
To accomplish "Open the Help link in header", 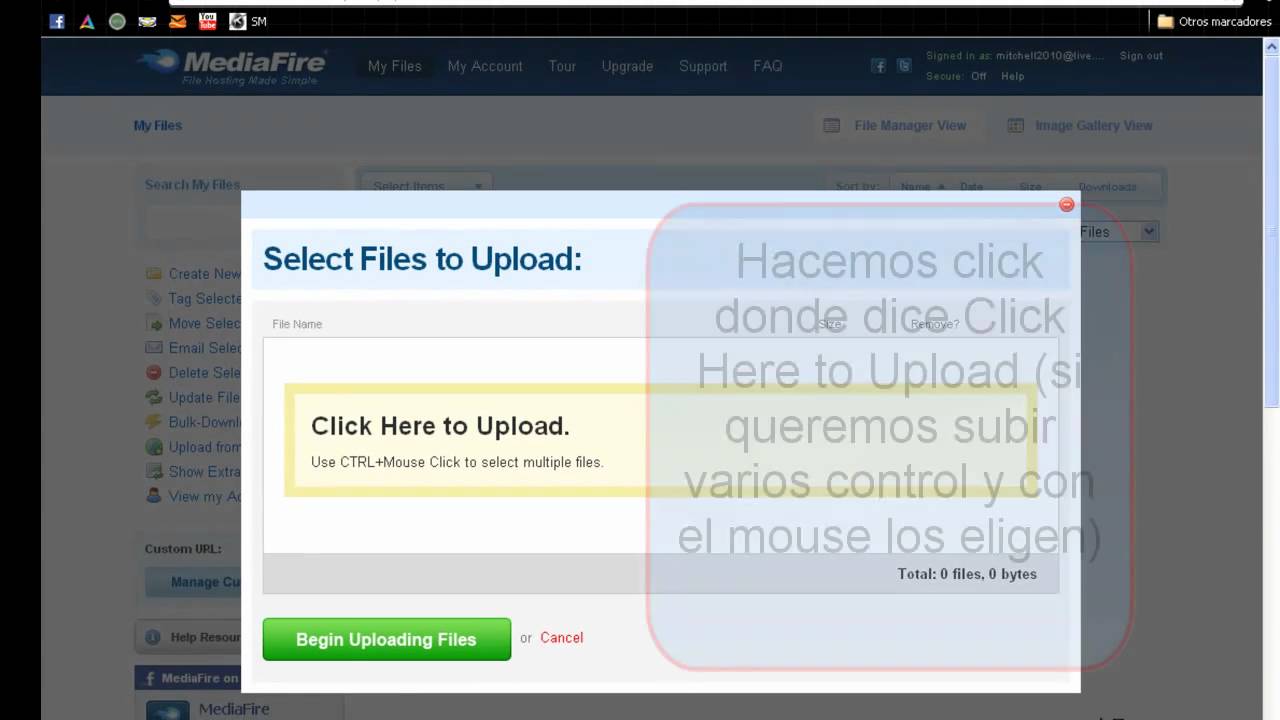I will (x=1012, y=76).
